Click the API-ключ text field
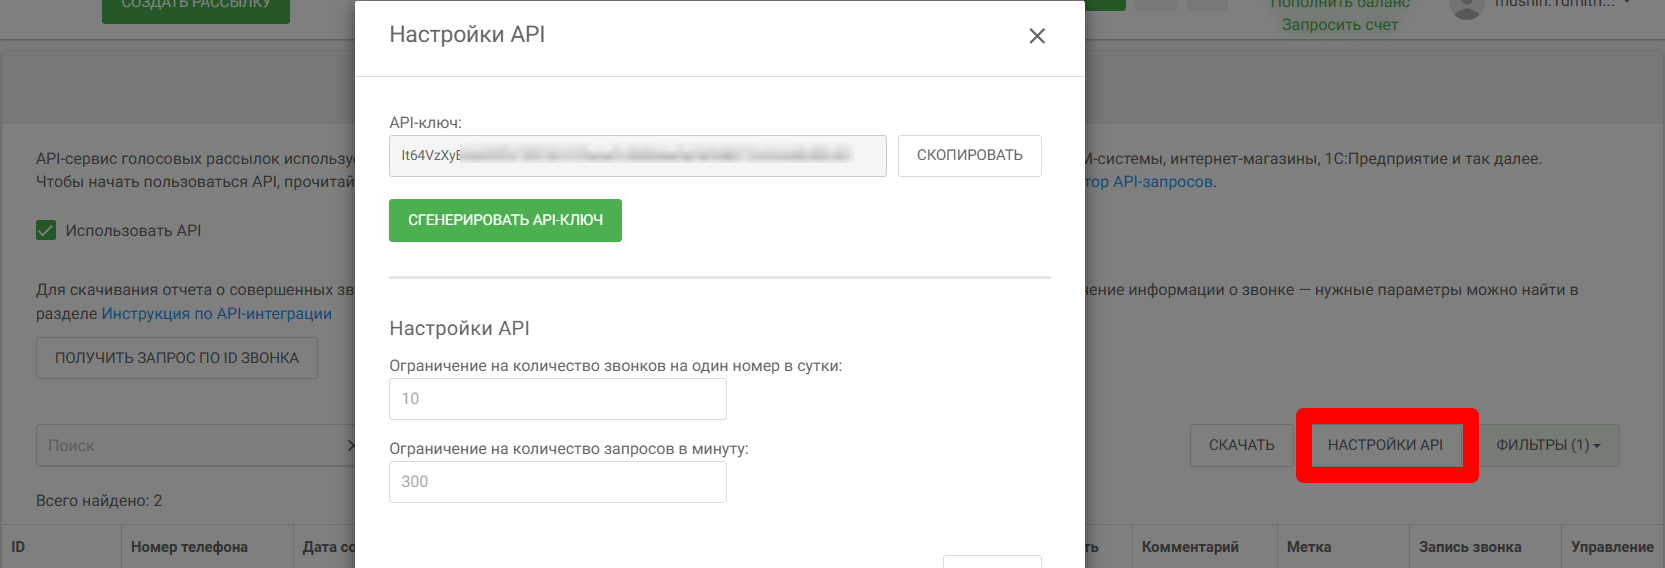This screenshot has width=1665, height=568. tap(637, 156)
